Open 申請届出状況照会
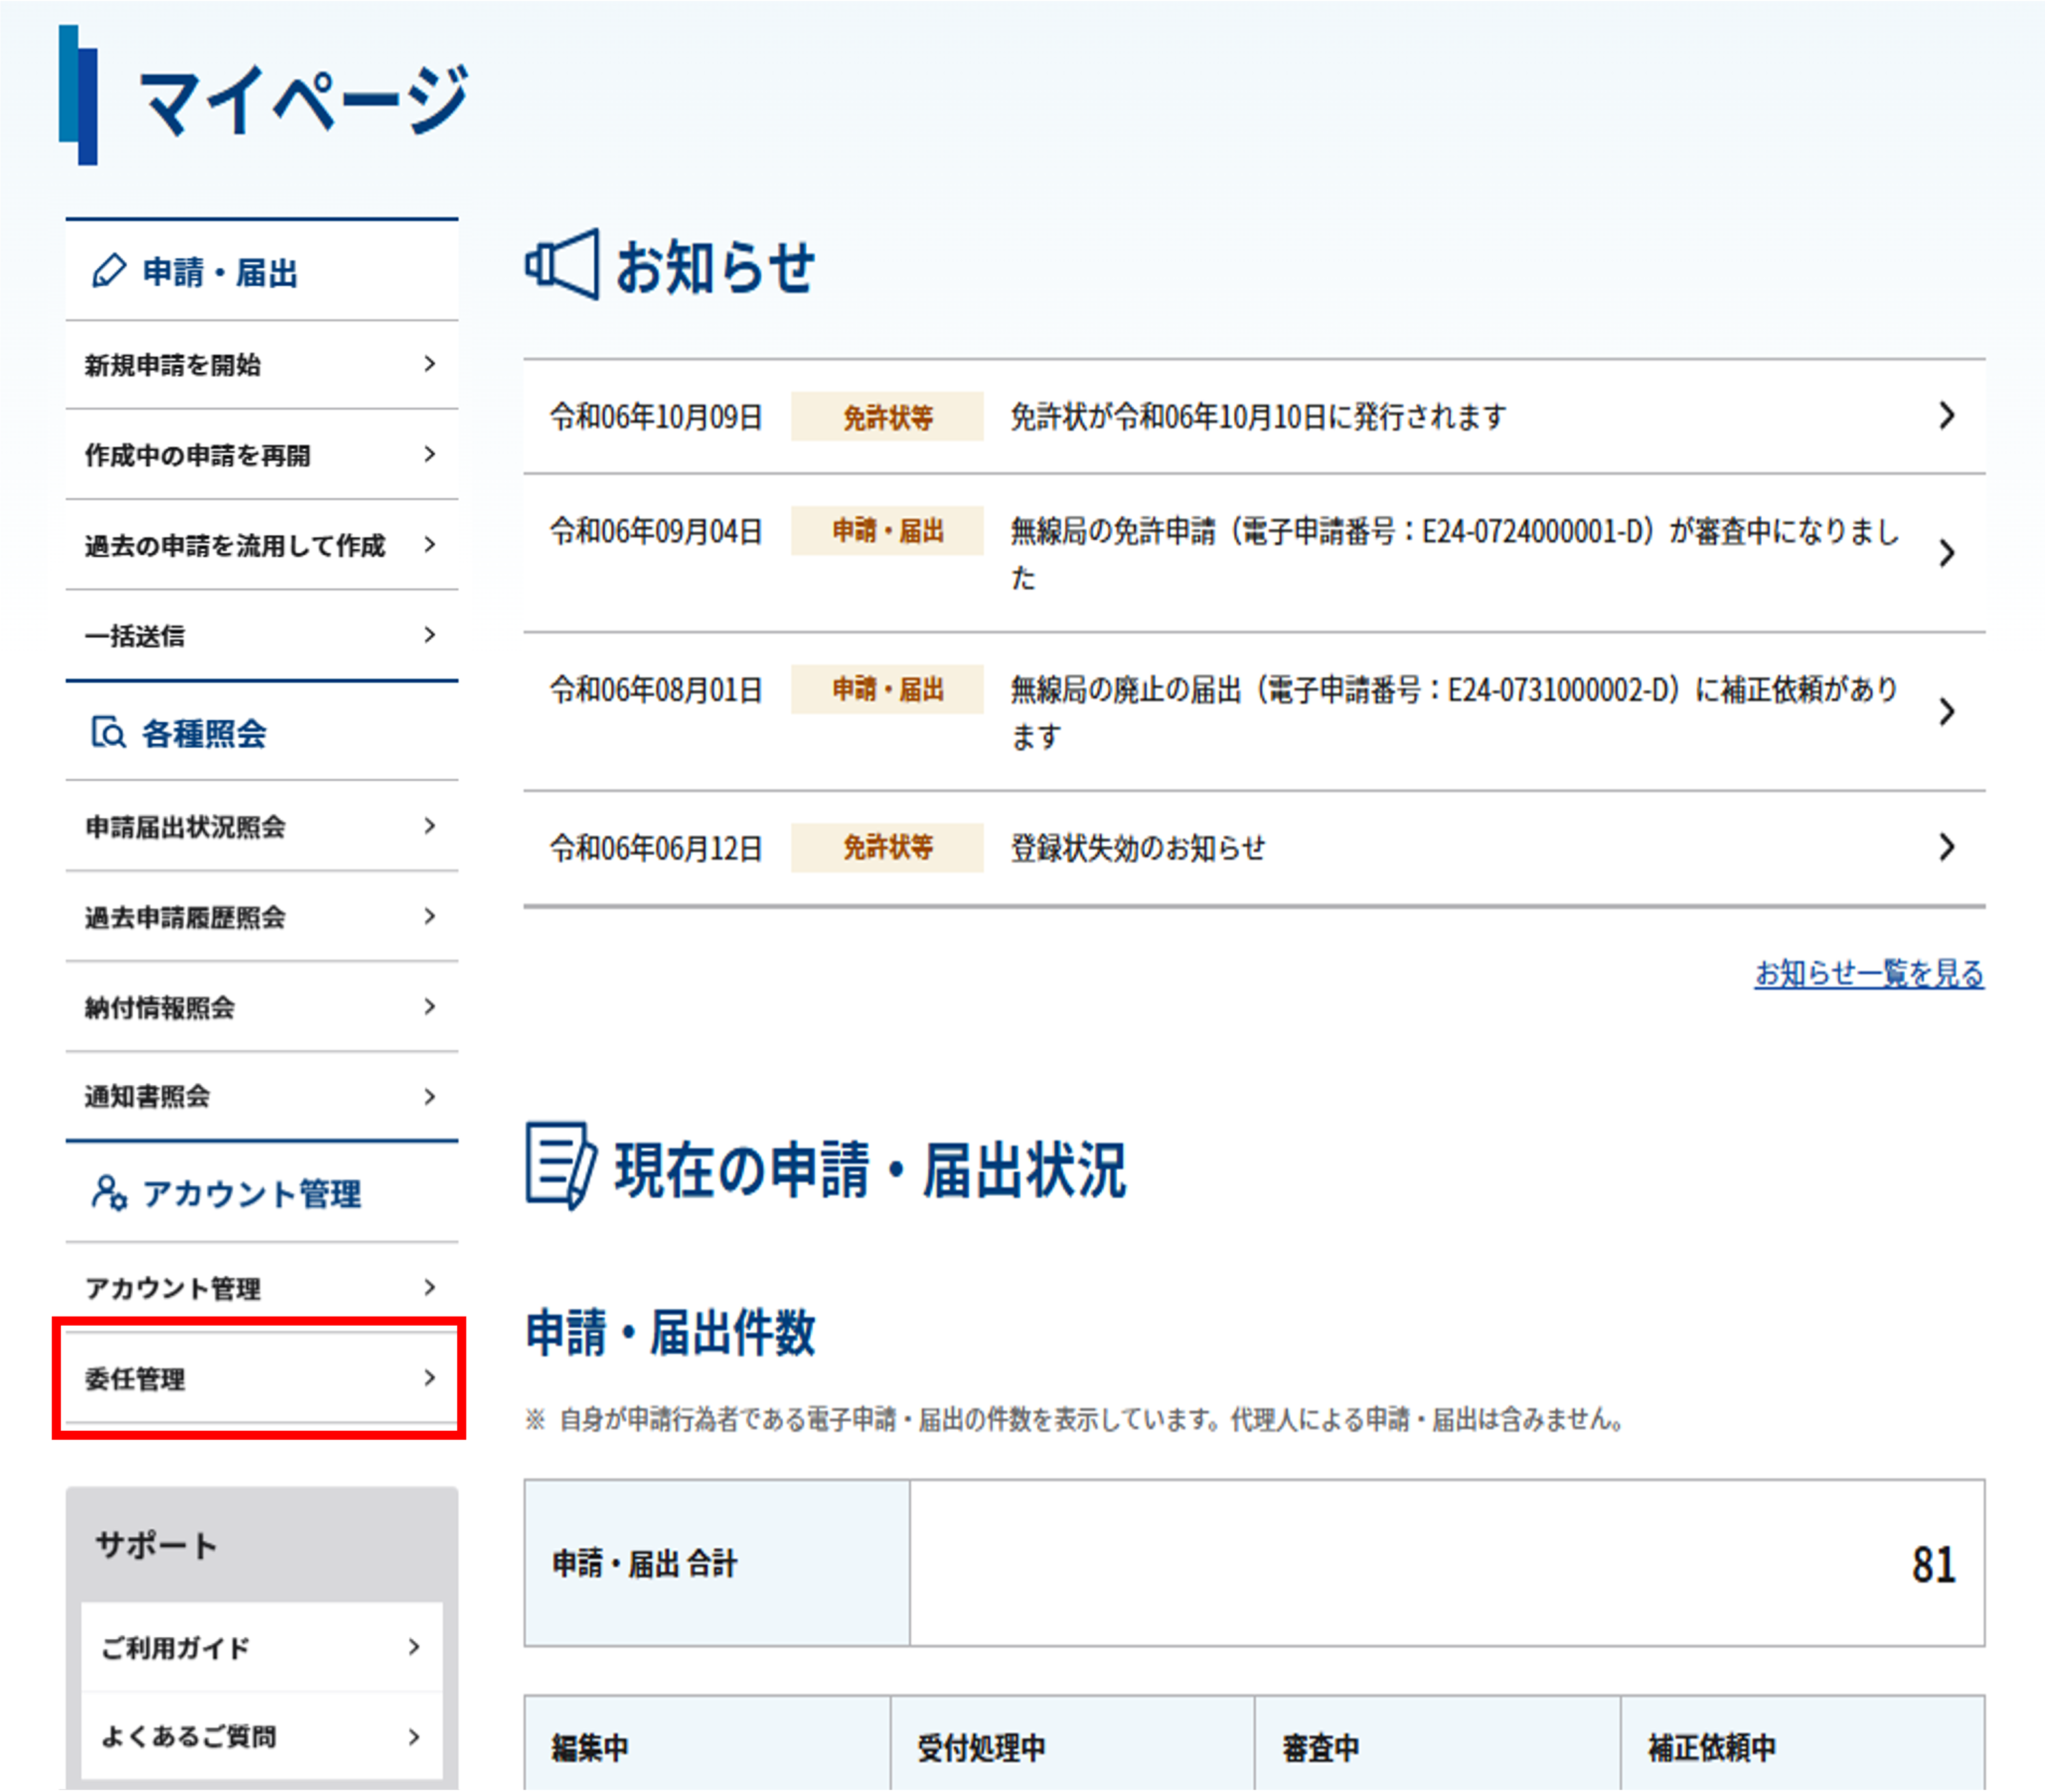Image resolution: width=2045 pixels, height=1792 pixels. pos(262,826)
